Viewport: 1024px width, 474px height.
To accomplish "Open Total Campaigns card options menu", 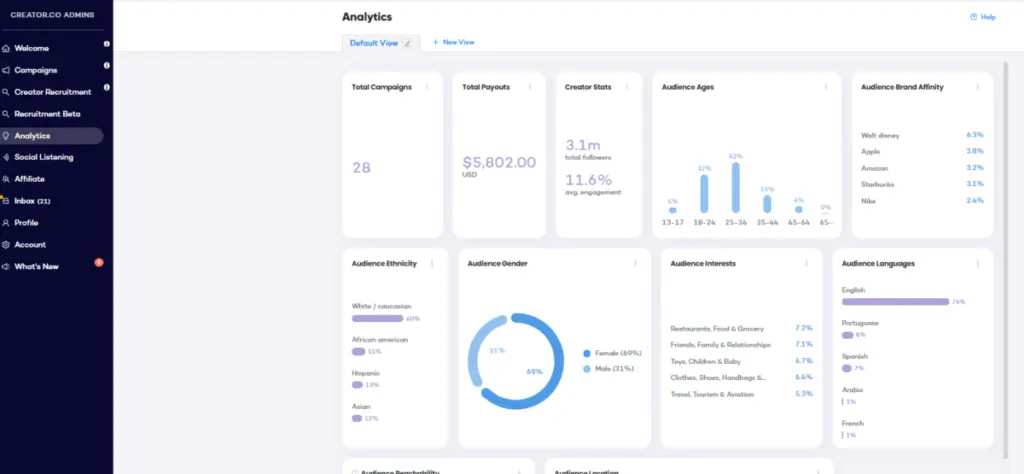I will click(x=427, y=87).
